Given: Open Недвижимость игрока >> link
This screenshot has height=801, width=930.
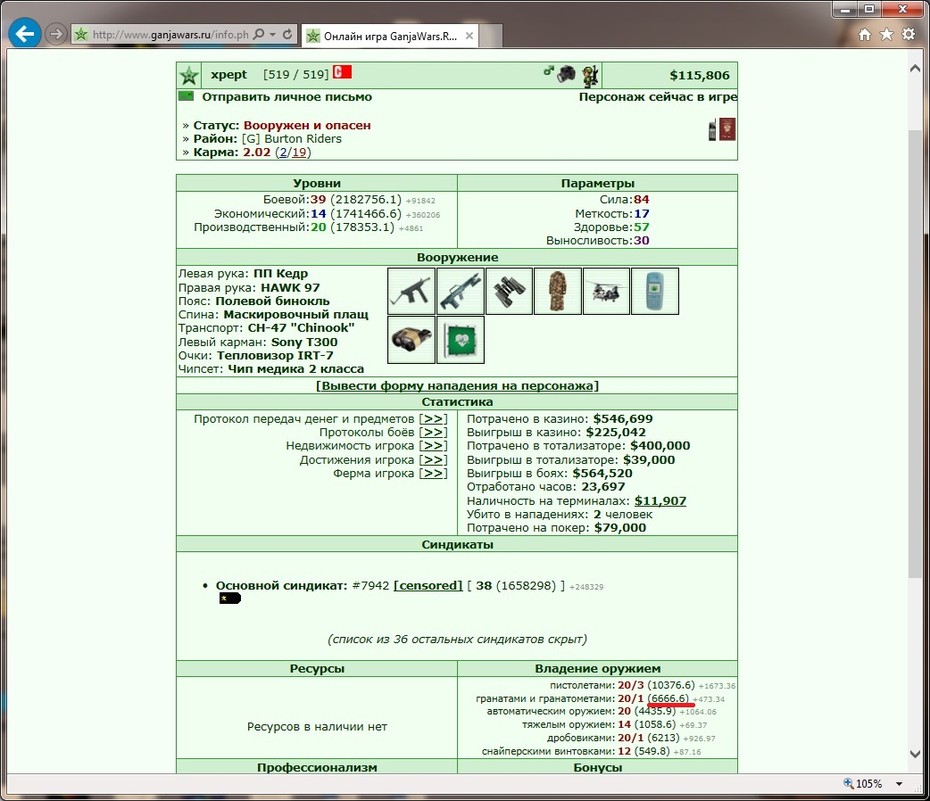Looking at the screenshot, I should (x=433, y=446).
